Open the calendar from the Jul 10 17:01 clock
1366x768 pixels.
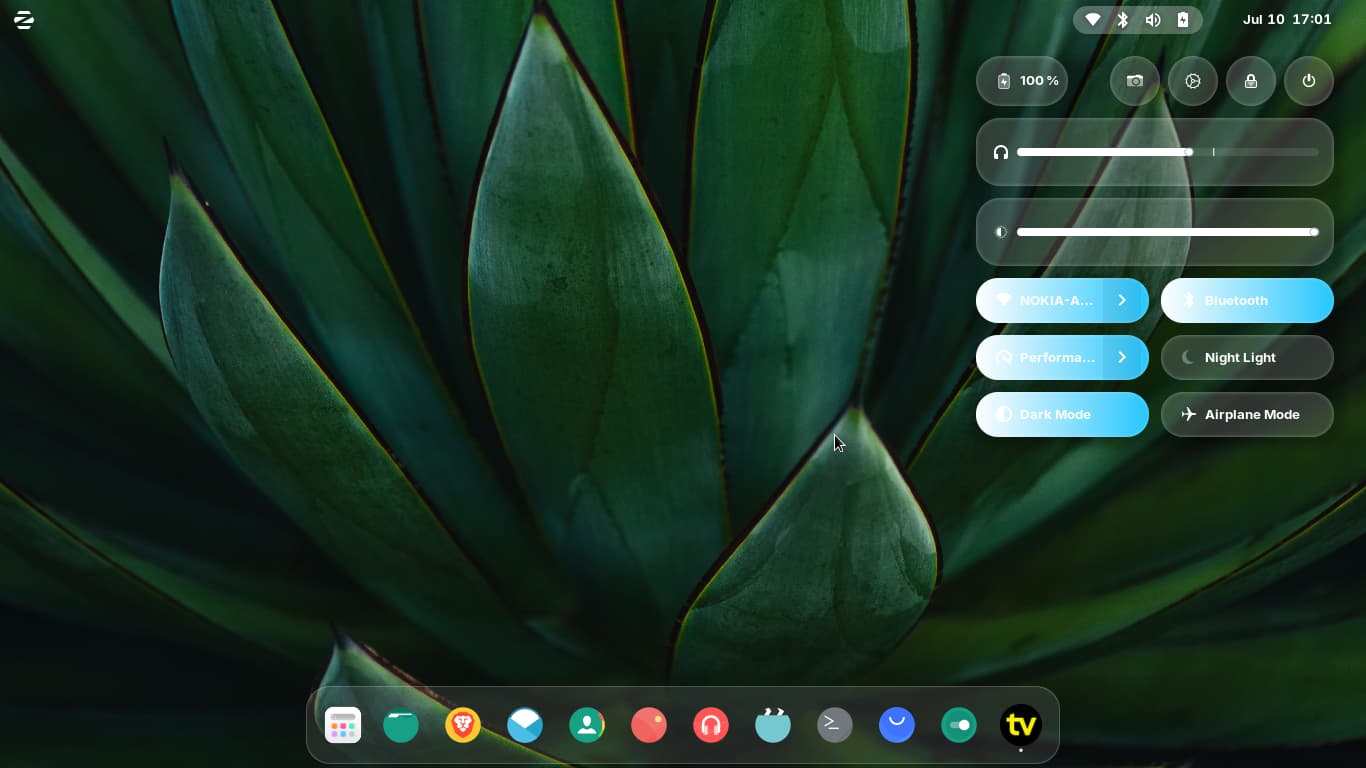(1287, 20)
